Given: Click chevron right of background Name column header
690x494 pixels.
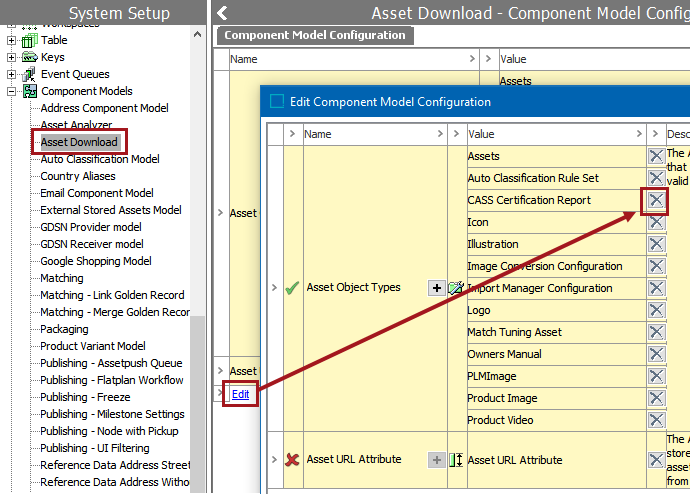Looking at the screenshot, I should [472, 59].
